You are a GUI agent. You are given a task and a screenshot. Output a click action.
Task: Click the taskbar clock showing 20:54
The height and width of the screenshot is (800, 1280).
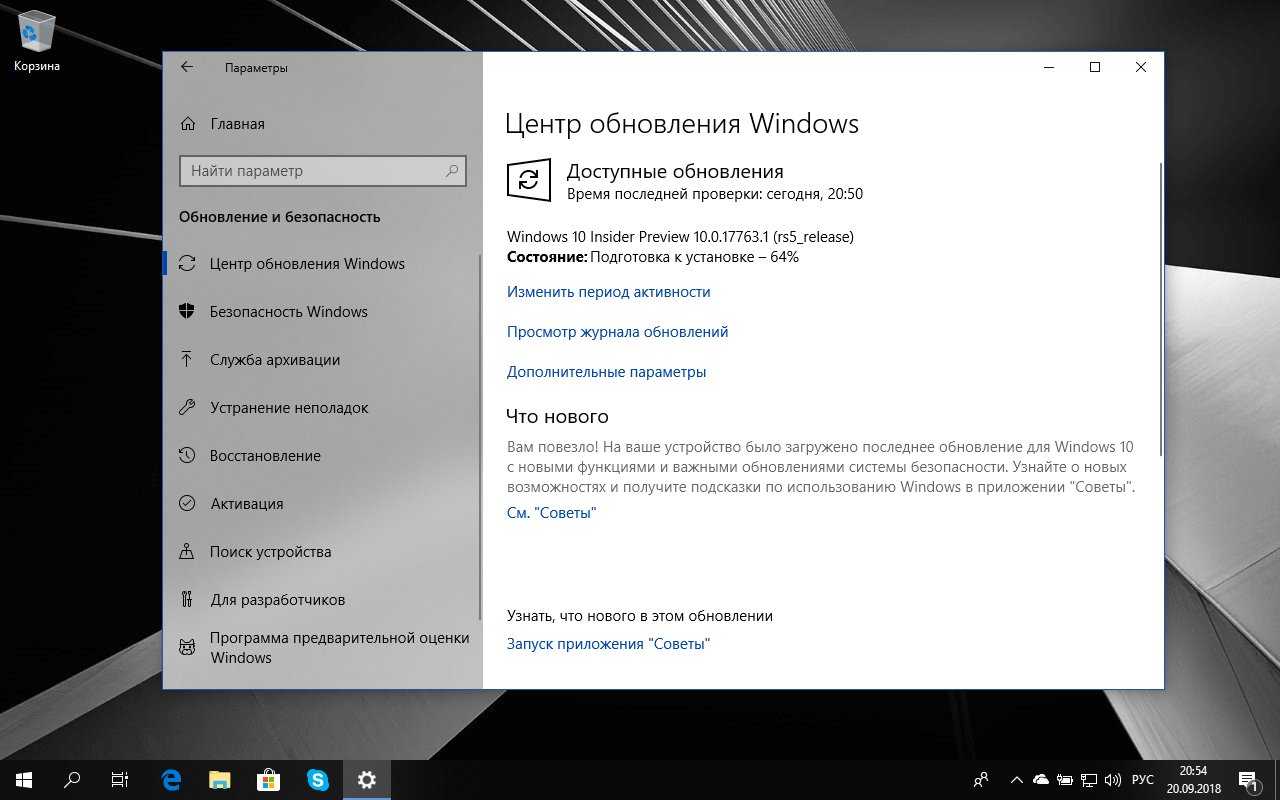pos(1193,780)
